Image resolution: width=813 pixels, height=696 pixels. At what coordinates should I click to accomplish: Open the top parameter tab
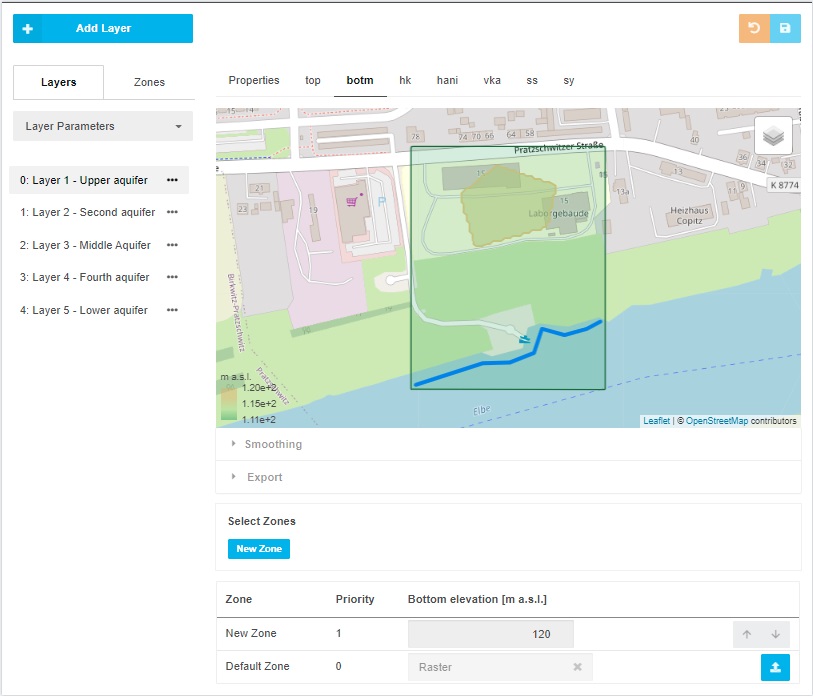coord(313,80)
